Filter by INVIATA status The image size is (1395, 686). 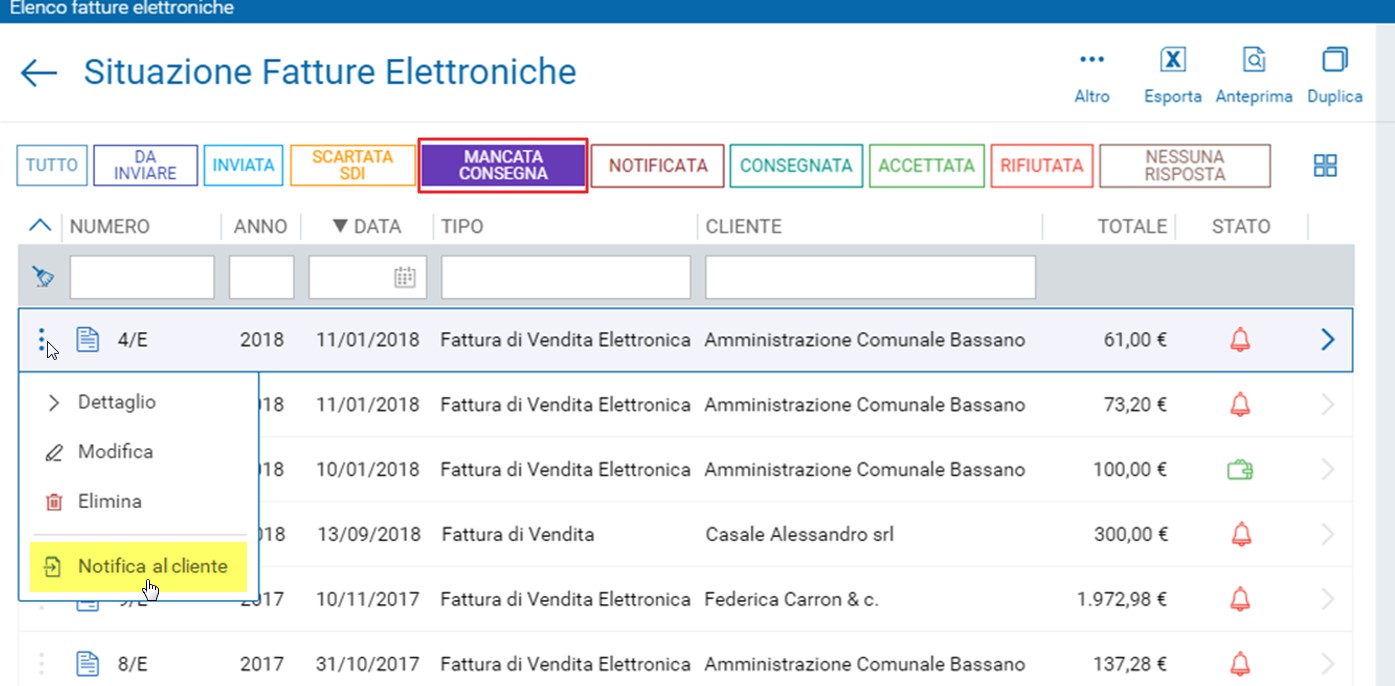click(244, 166)
